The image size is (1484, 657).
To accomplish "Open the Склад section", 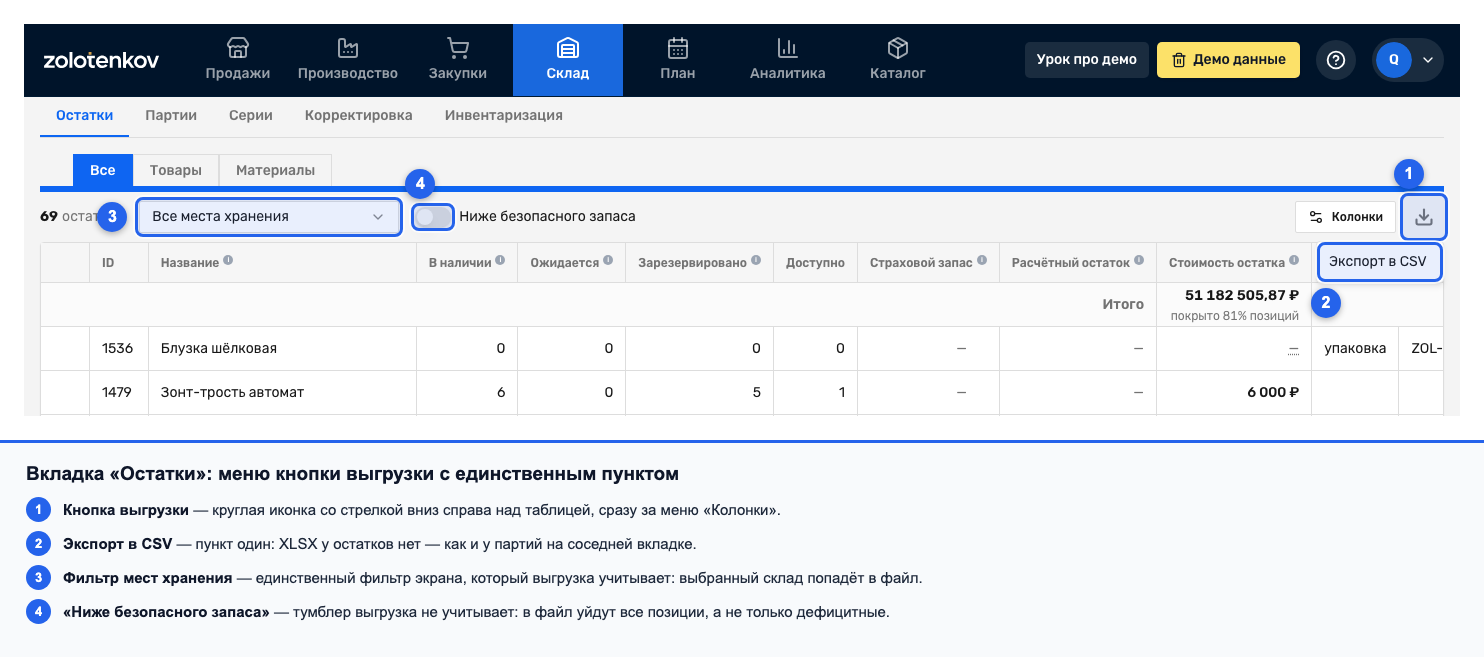I will [x=568, y=60].
